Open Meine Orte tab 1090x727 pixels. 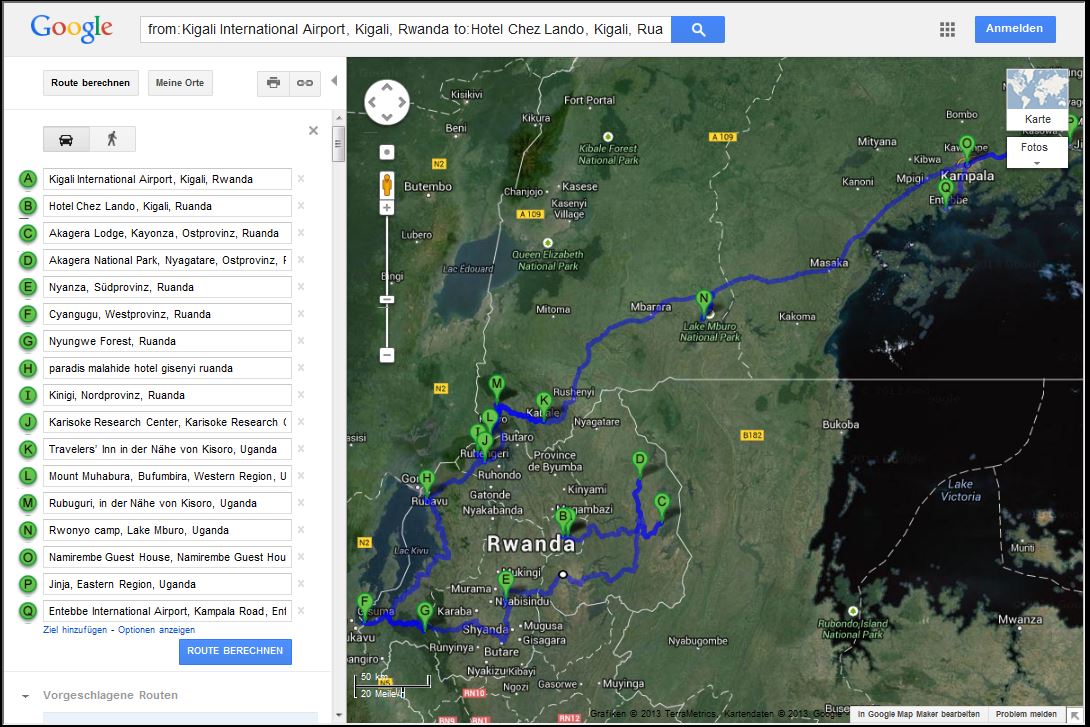[x=180, y=83]
